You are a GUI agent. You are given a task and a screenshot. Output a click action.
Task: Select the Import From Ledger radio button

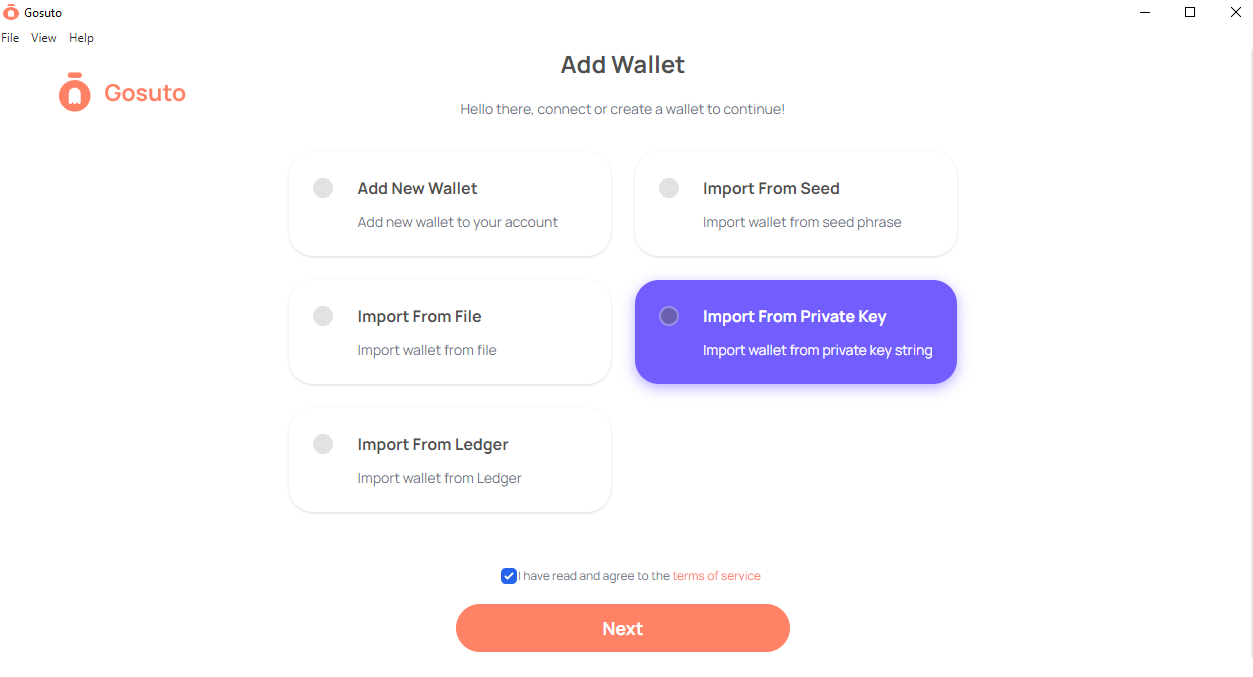coord(322,444)
